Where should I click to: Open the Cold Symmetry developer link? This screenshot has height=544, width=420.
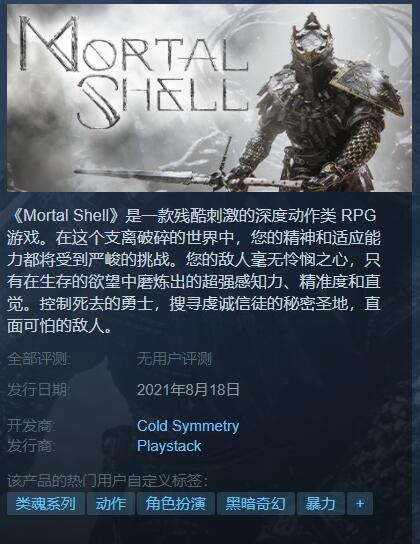tap(188, 426)
